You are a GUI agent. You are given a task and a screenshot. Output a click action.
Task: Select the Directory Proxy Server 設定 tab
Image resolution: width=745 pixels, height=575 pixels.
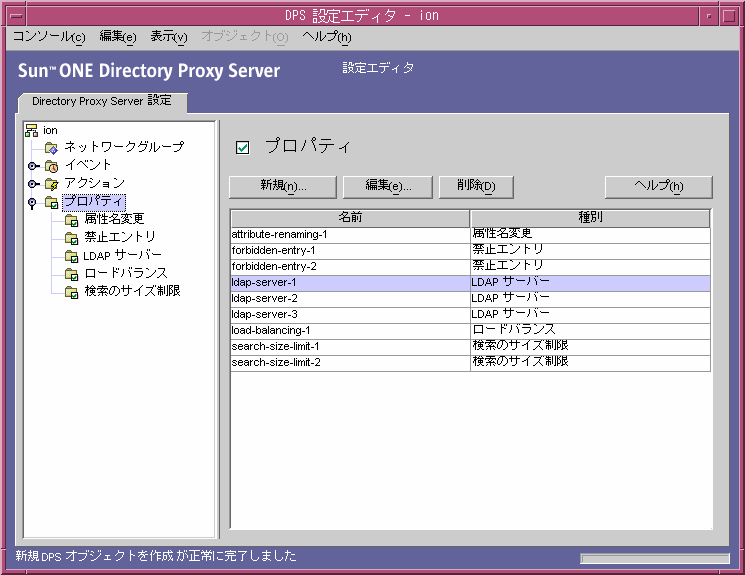[x=102, y=101]
